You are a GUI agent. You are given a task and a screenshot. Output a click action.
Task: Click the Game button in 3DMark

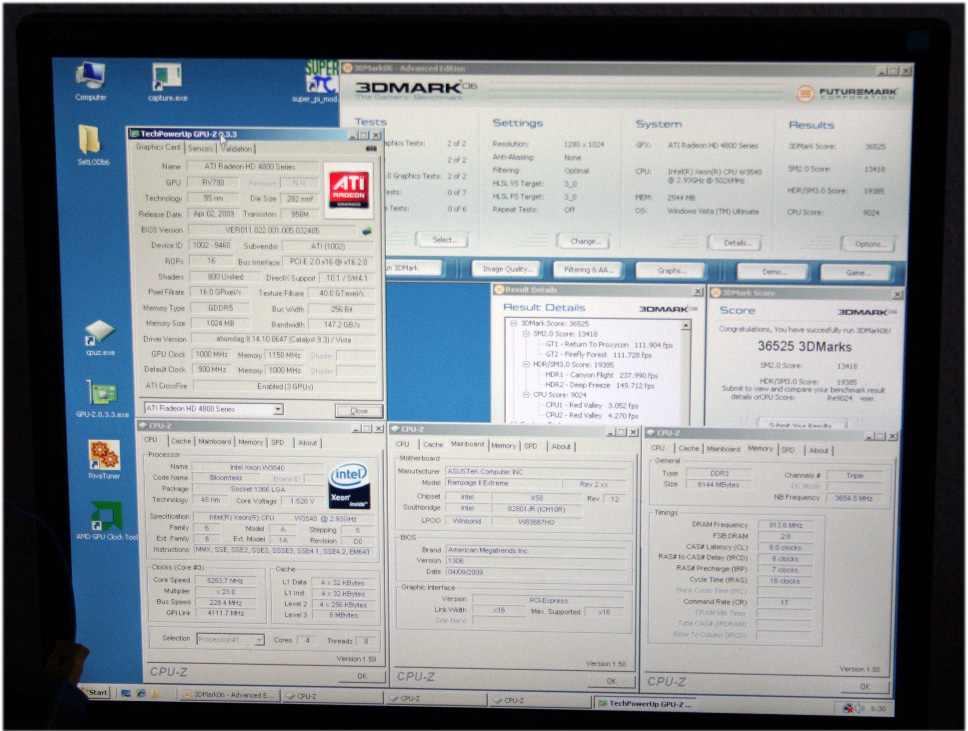click(856, 272)
